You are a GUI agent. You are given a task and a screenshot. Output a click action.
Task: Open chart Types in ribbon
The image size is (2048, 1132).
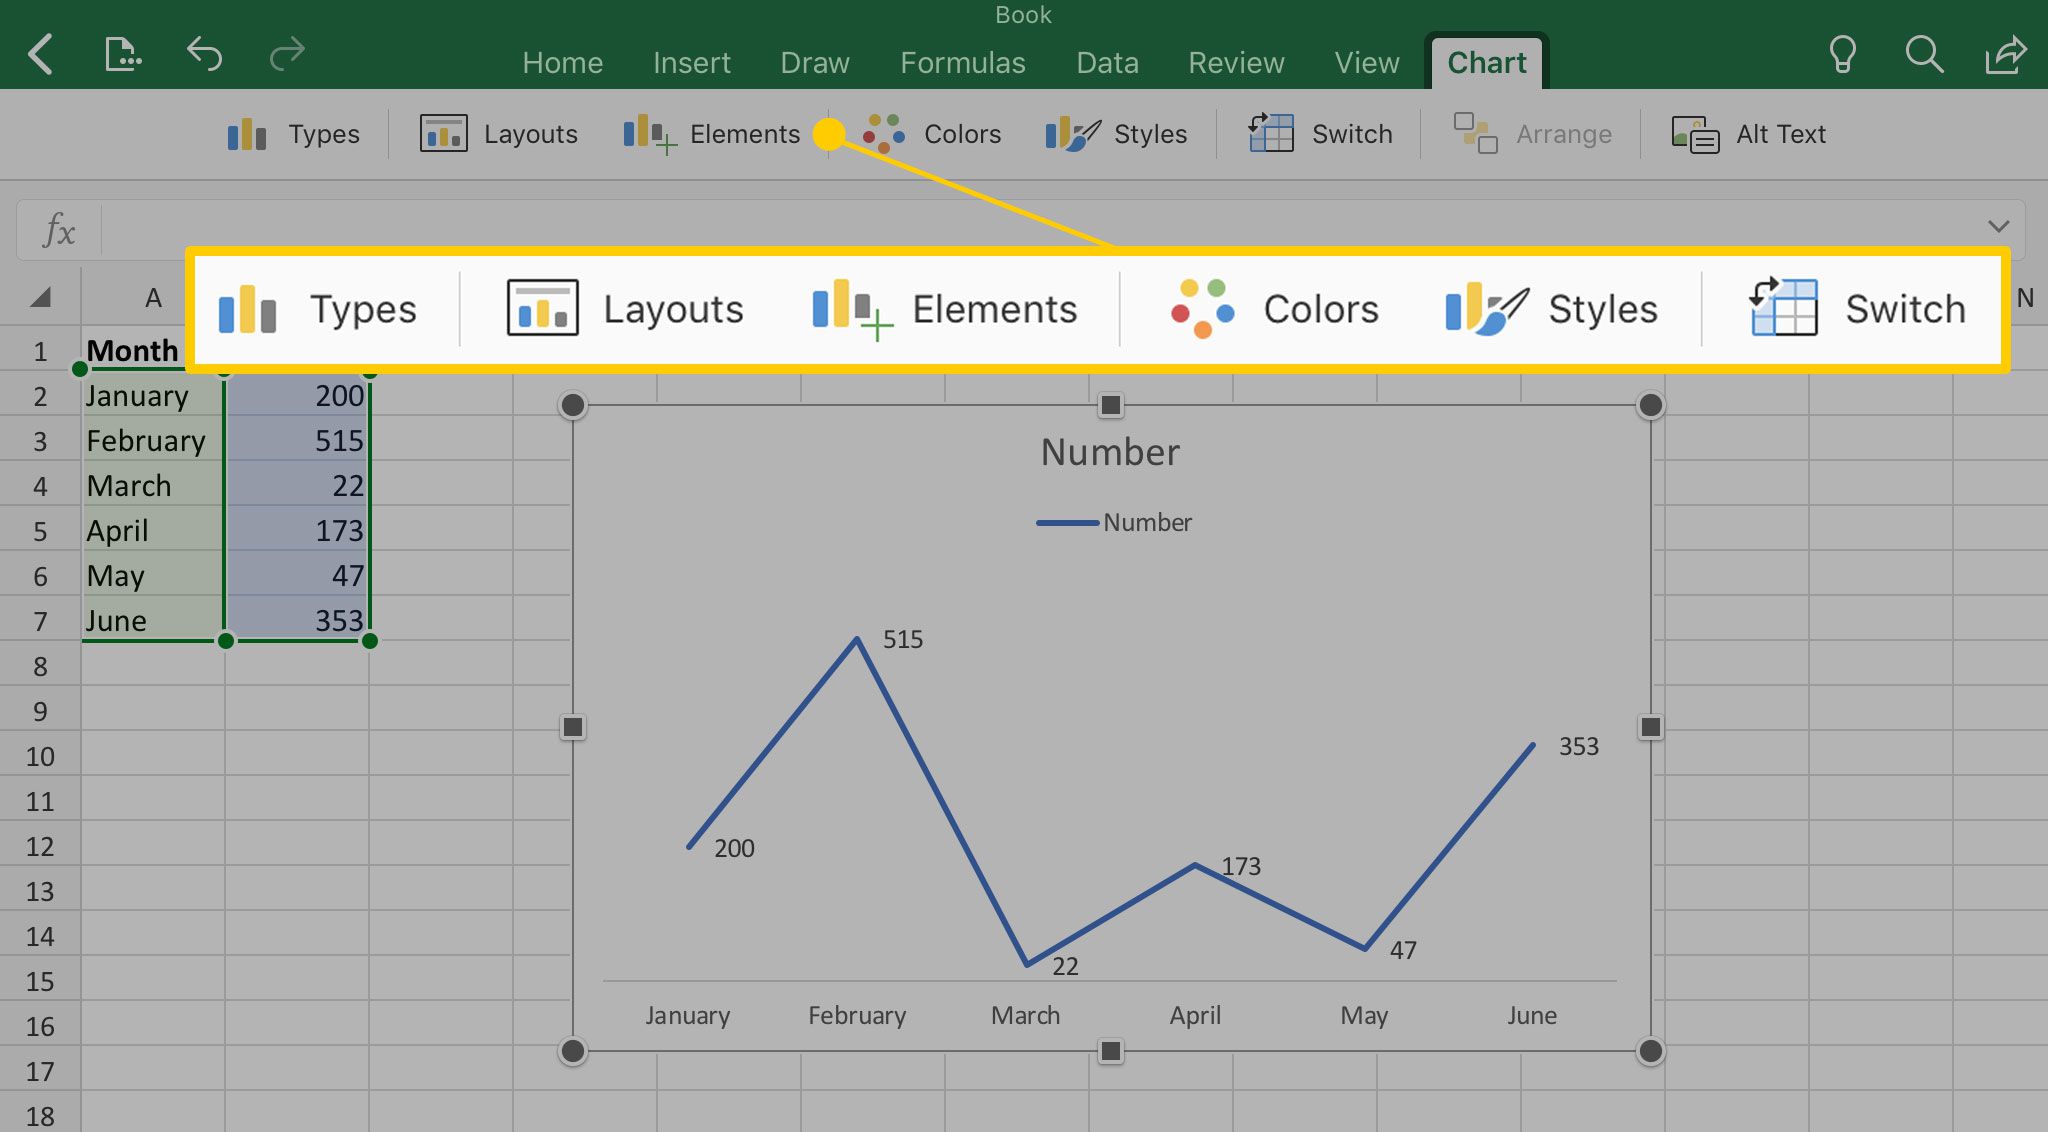[293, 134]
